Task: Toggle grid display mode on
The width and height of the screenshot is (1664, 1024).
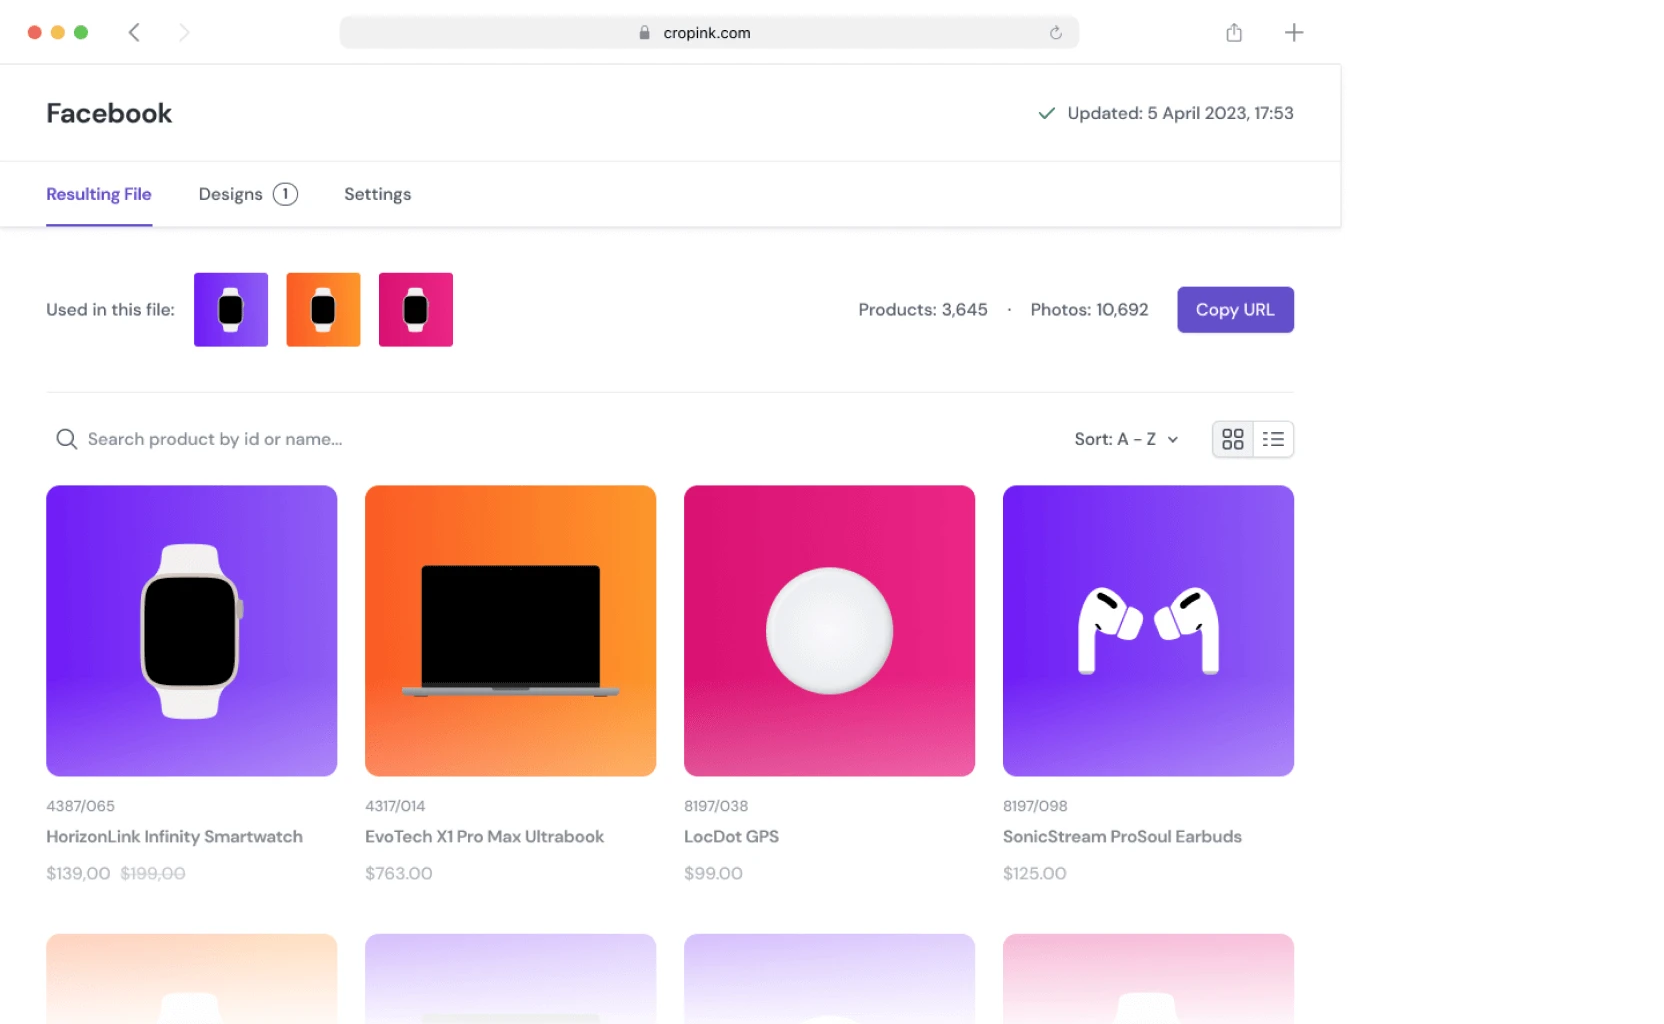Action: [1232, 439]
